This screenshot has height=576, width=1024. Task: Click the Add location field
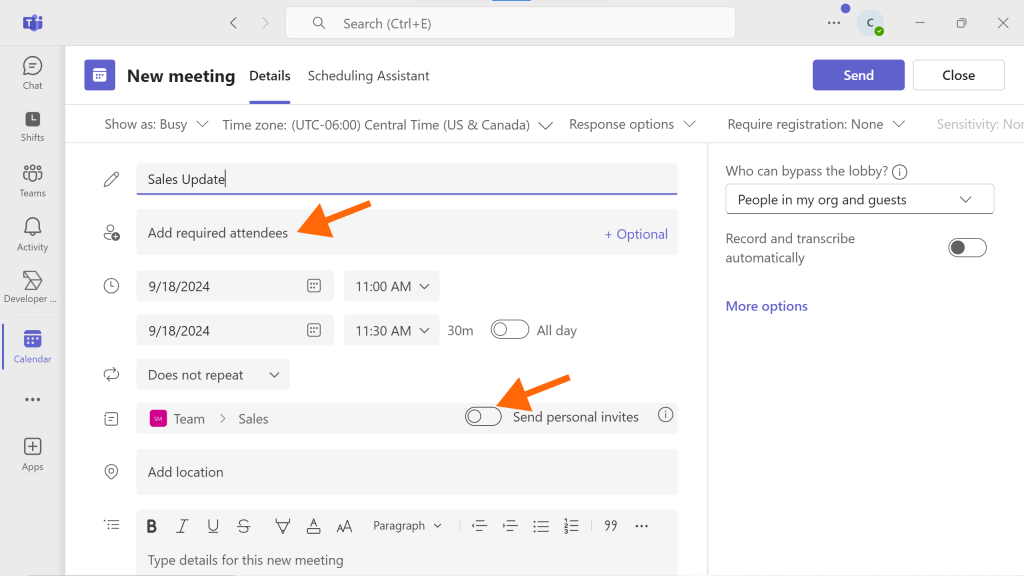coord(406,472)
